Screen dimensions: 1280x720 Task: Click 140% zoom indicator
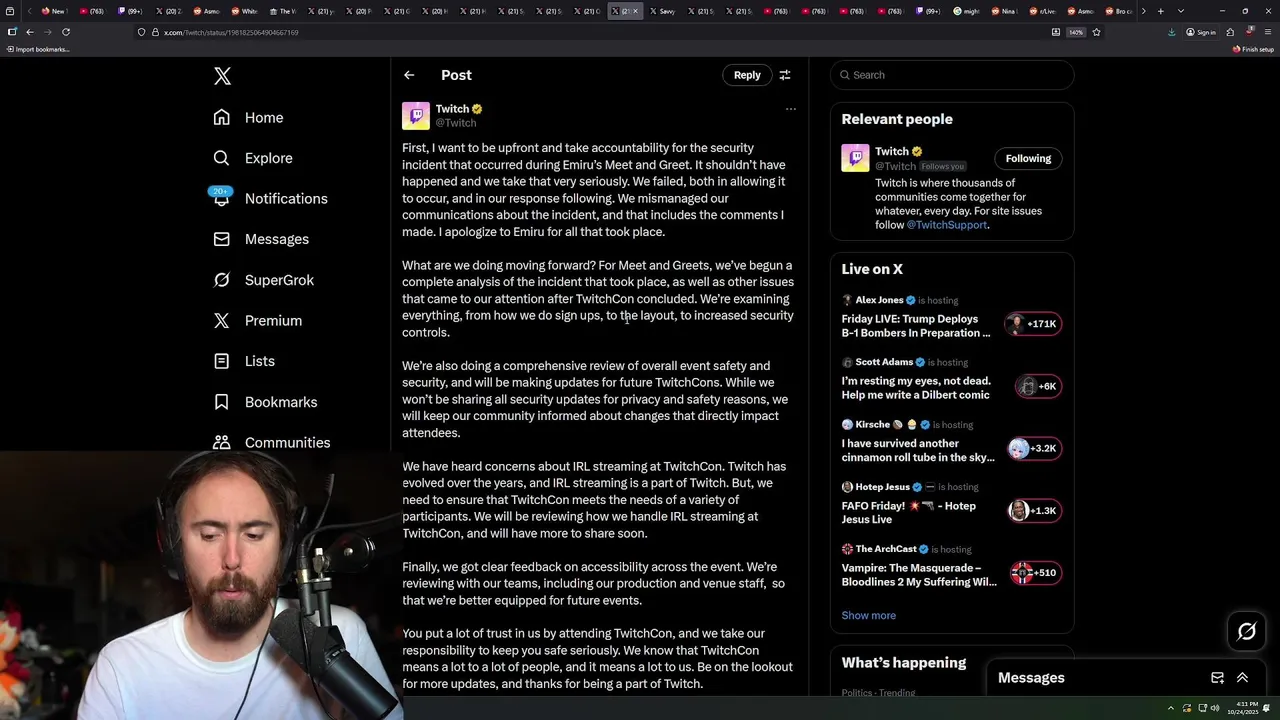[x=1076, y=32]
